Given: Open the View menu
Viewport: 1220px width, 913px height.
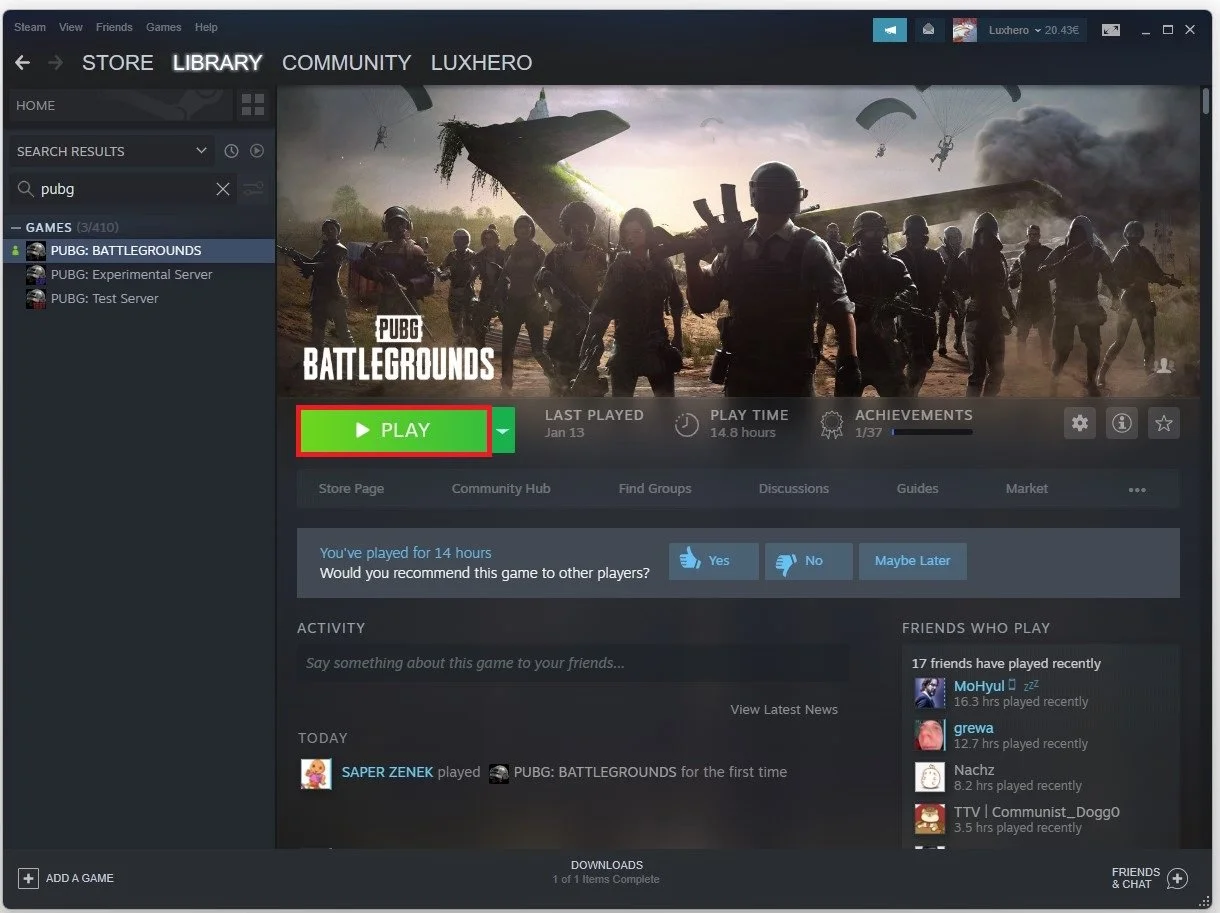Looking at the screenshot, I should (x=71, y=27).
